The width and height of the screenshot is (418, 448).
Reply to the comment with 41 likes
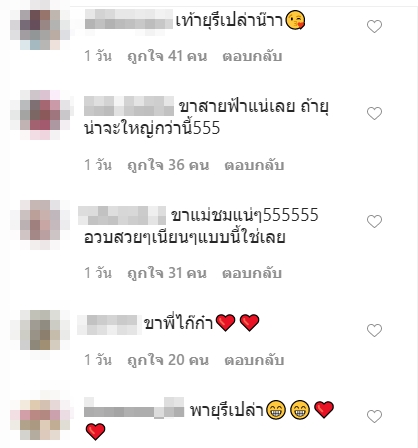(252, 56)
